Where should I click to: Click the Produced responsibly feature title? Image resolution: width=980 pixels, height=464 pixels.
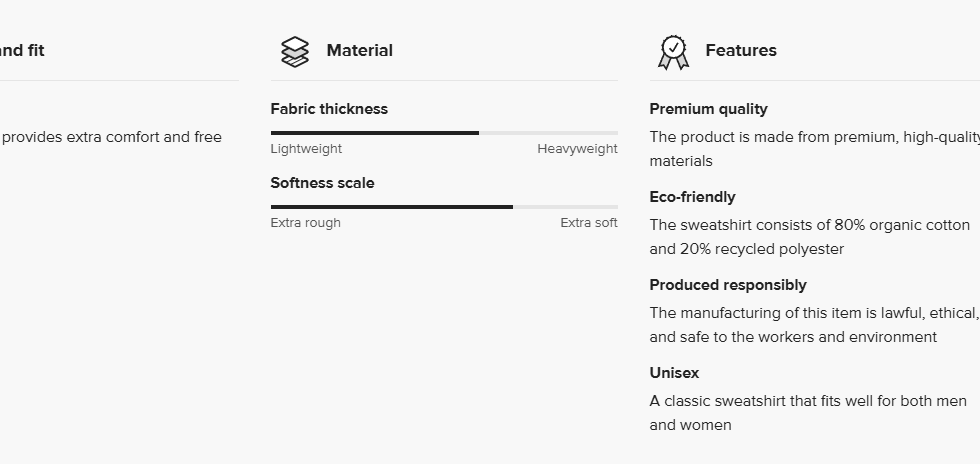[x=727, y=285]
